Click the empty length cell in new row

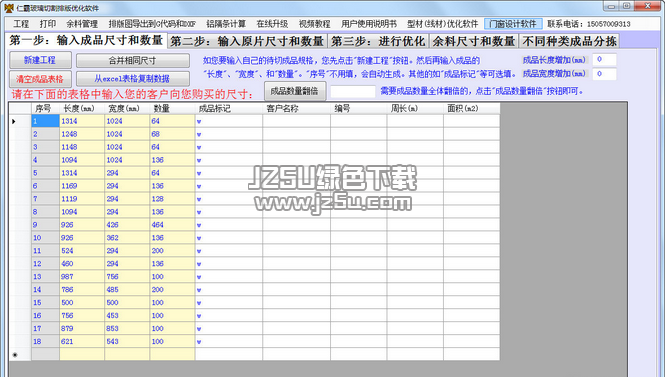click(82, 354)
